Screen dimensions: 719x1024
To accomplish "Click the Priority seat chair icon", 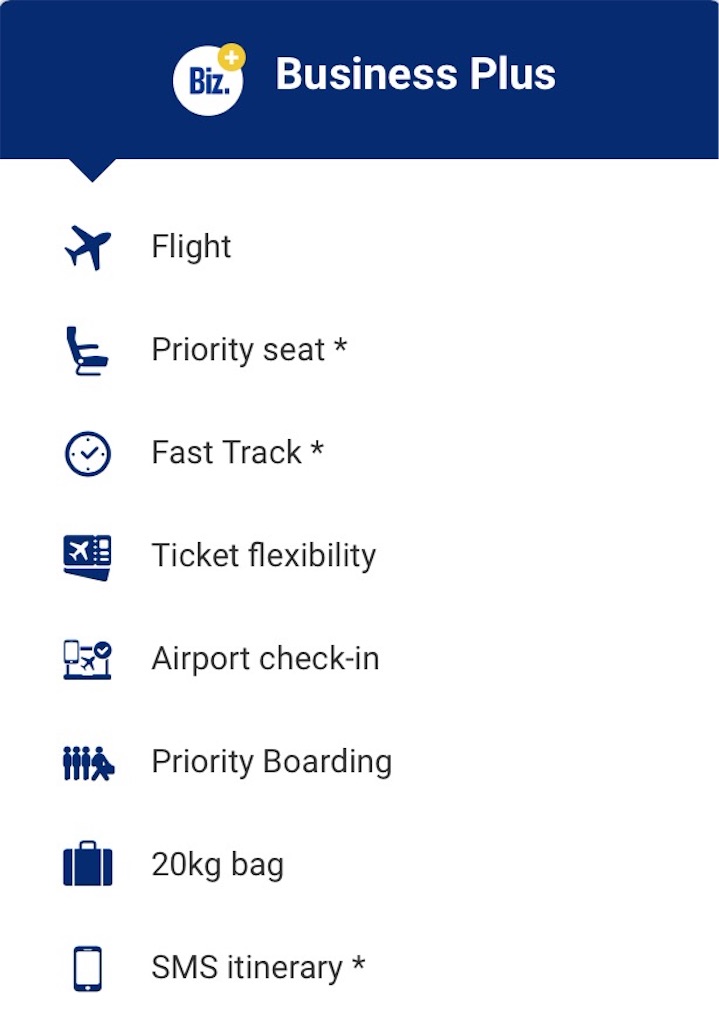I will tap(87, 351).
